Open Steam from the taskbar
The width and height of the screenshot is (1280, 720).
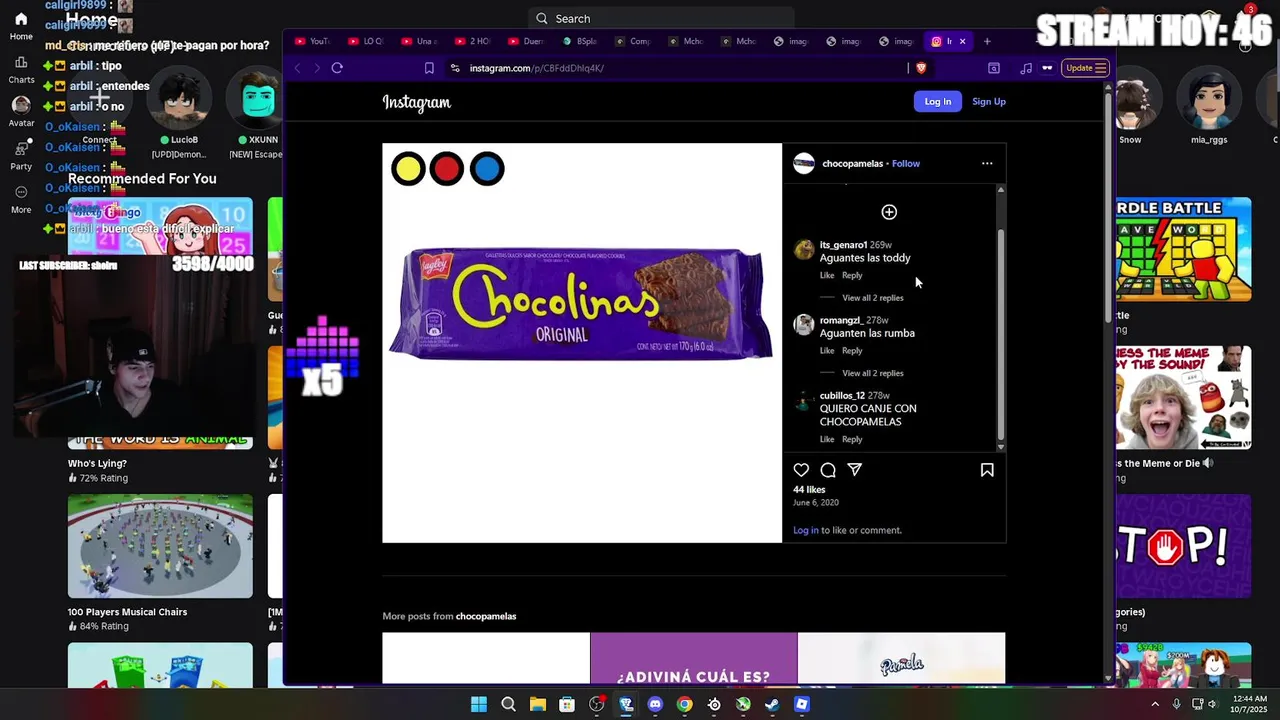point(772,704)
